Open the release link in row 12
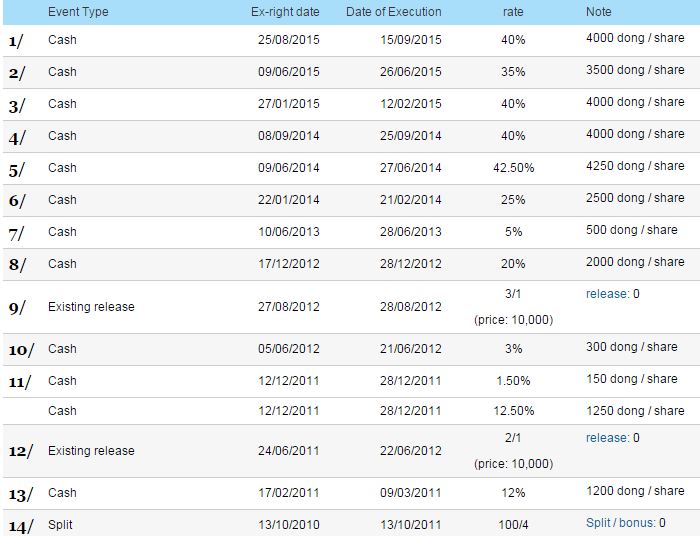This screenshot has height=536, width=700. (x=607, y=438)
